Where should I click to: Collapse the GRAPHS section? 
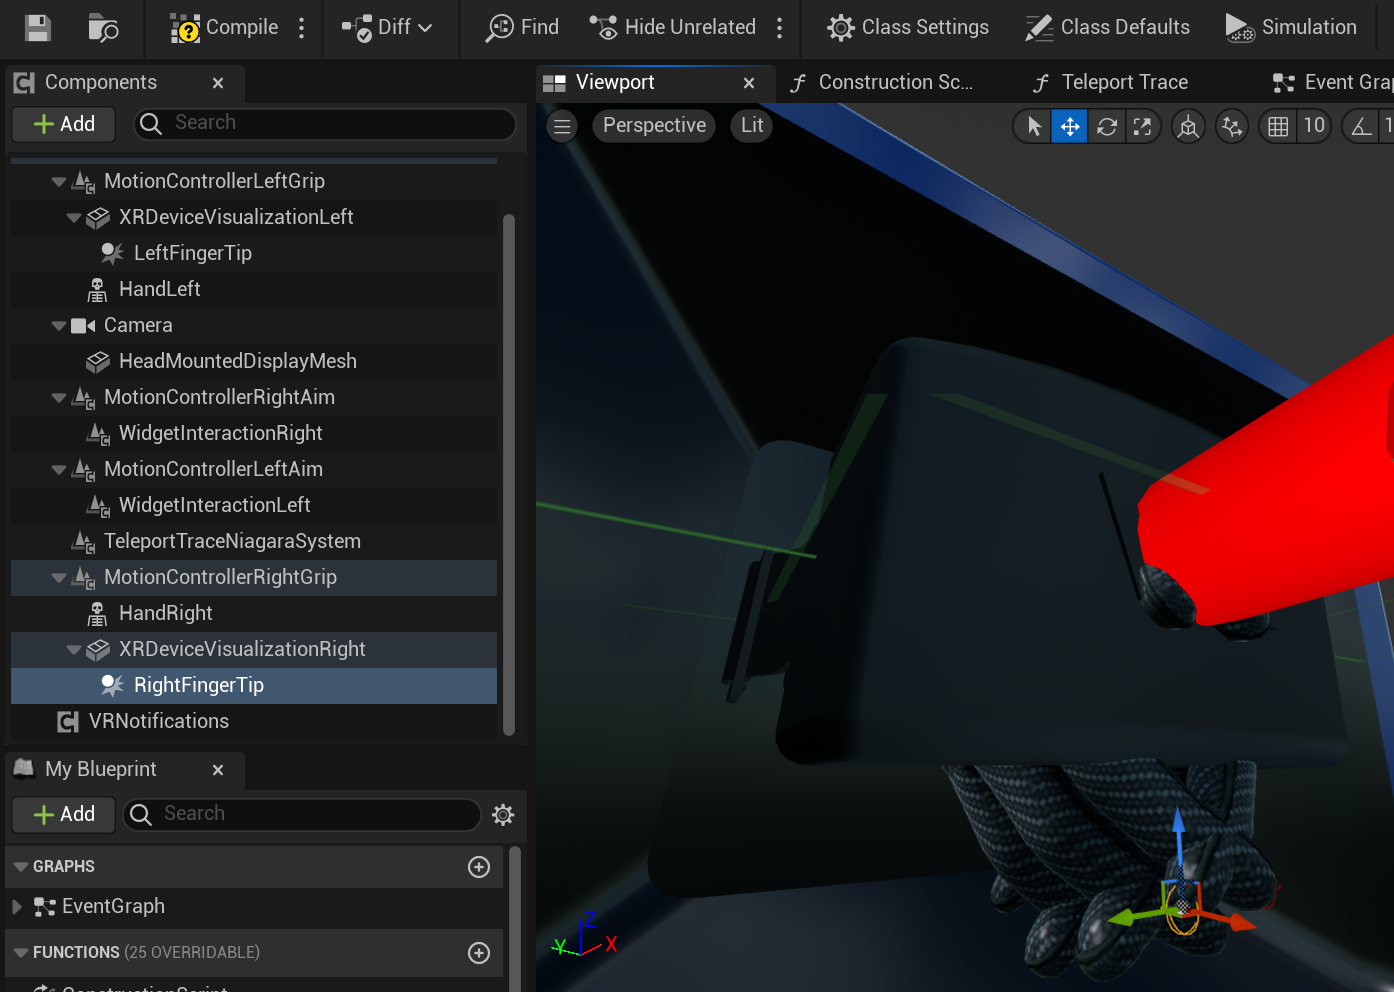coord(21,867)
